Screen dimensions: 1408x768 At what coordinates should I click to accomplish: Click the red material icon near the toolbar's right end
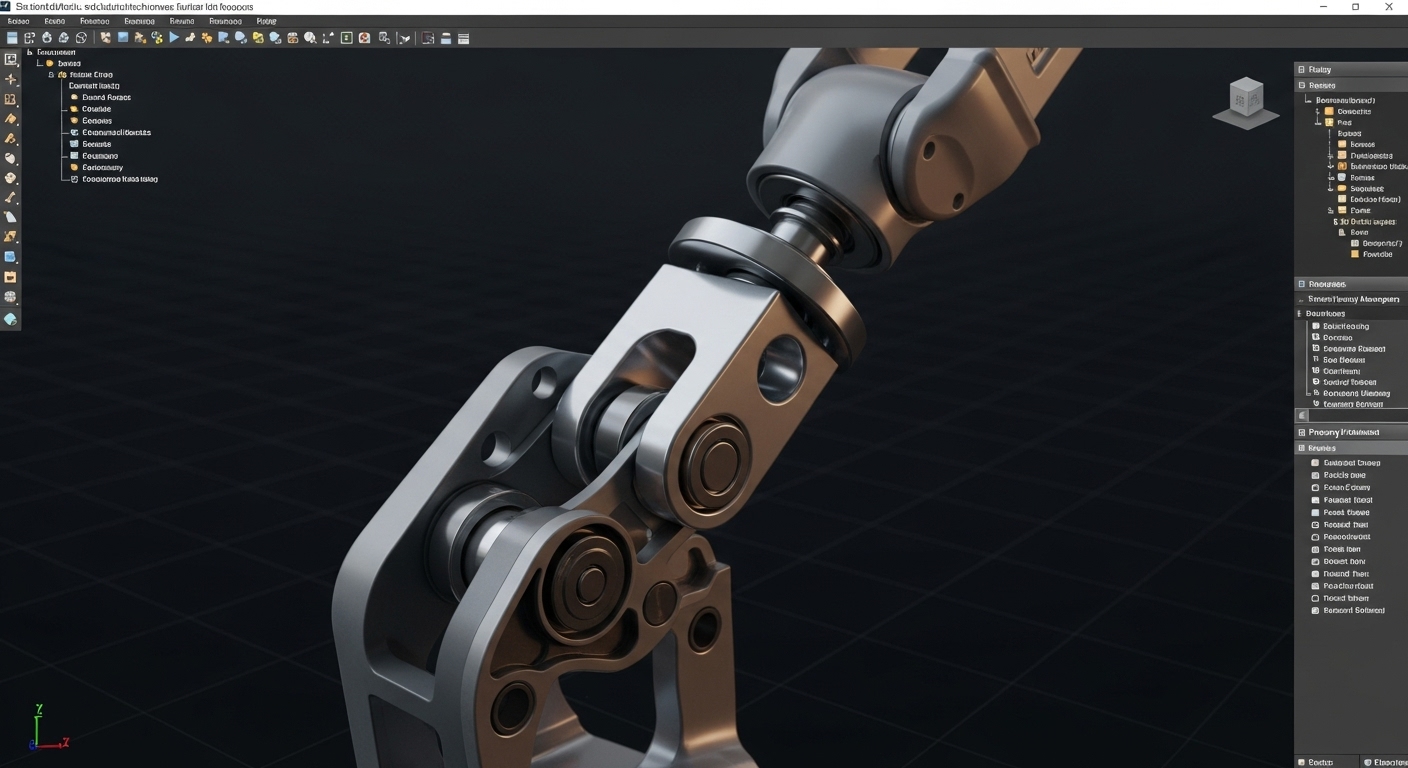(363, 38)
